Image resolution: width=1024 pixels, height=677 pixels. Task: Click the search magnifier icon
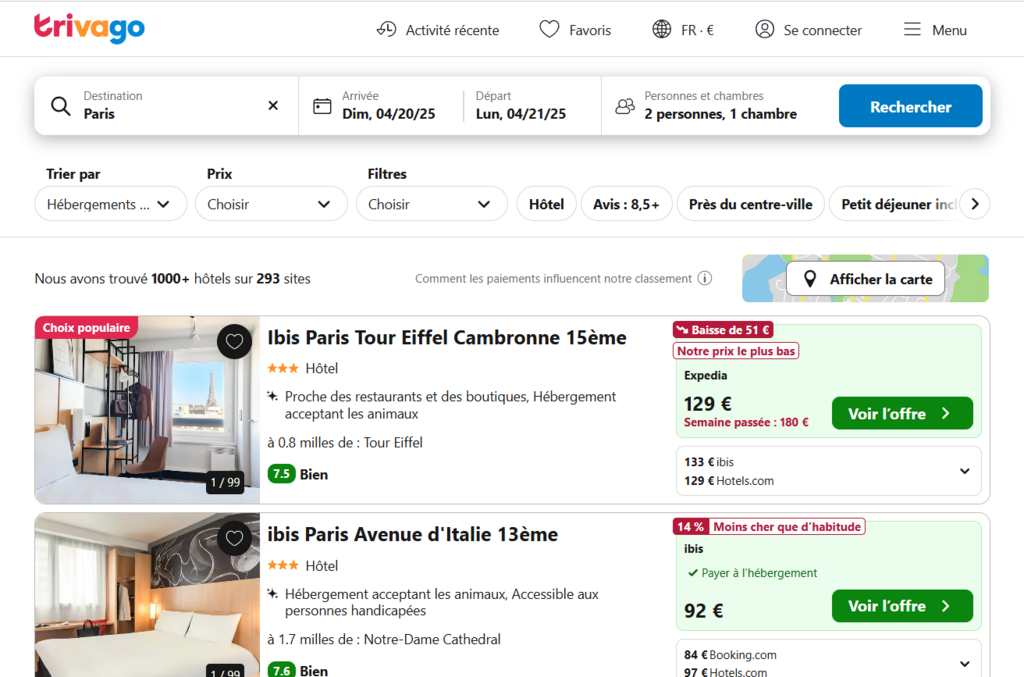pos(60,105)
